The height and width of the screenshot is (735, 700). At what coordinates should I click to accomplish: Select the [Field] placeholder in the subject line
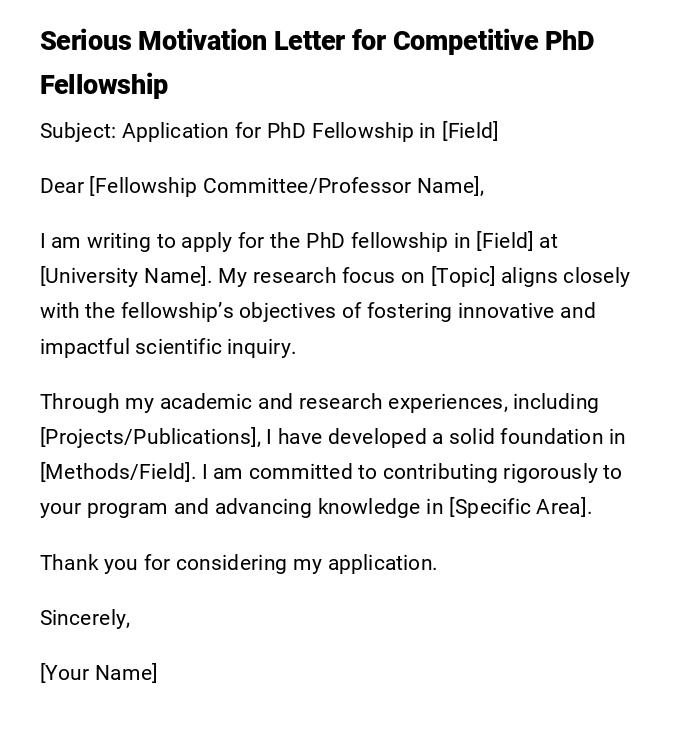click(x=470, y=131)
